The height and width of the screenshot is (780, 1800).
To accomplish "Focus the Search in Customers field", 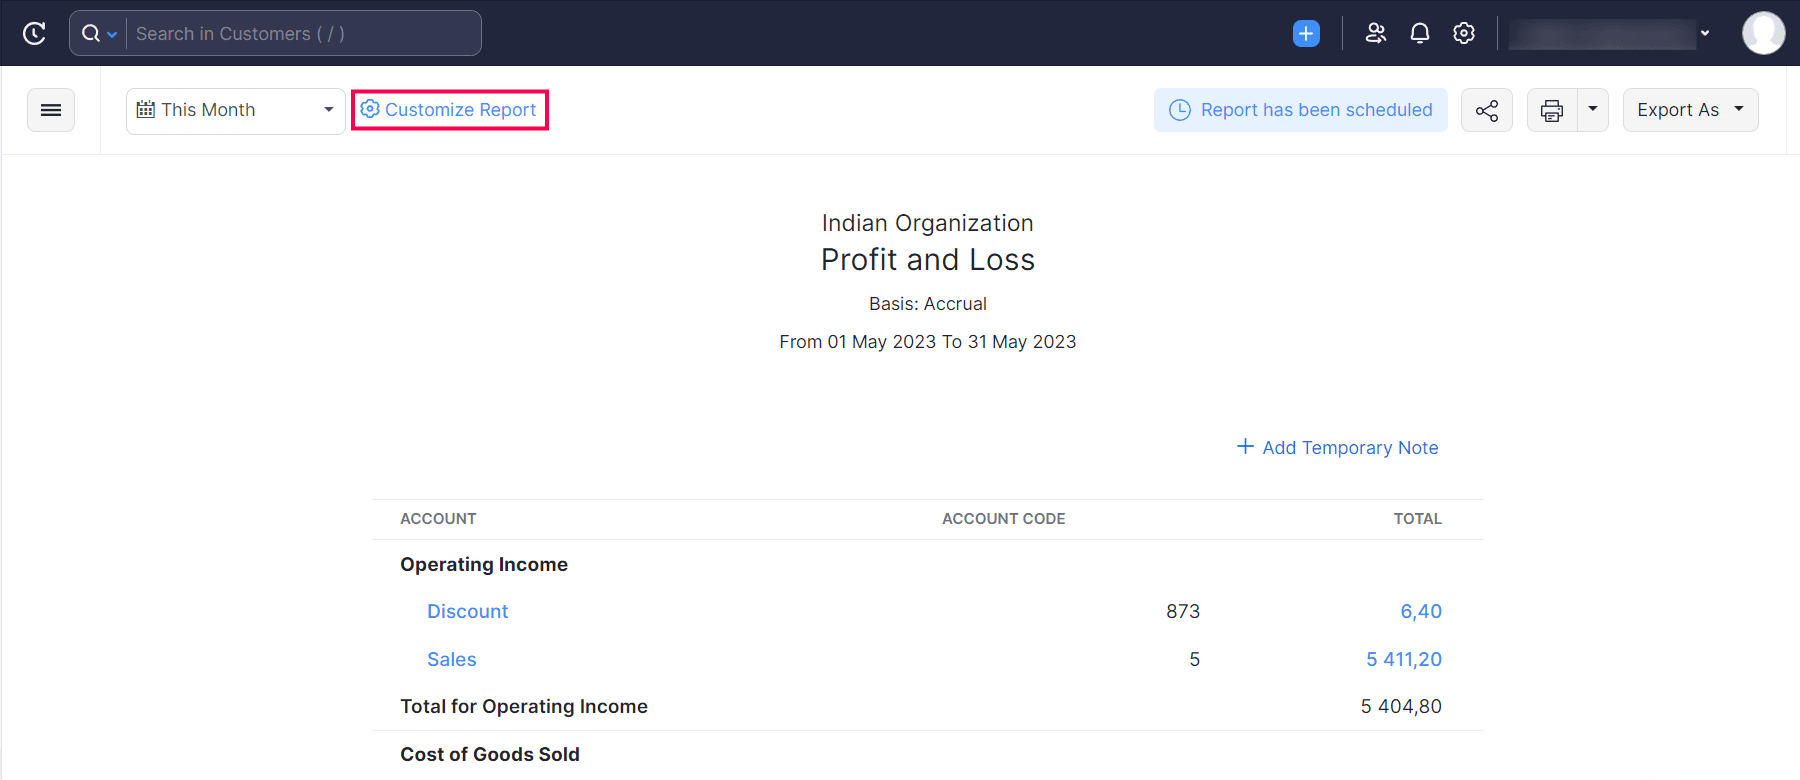I will point(300,33).
